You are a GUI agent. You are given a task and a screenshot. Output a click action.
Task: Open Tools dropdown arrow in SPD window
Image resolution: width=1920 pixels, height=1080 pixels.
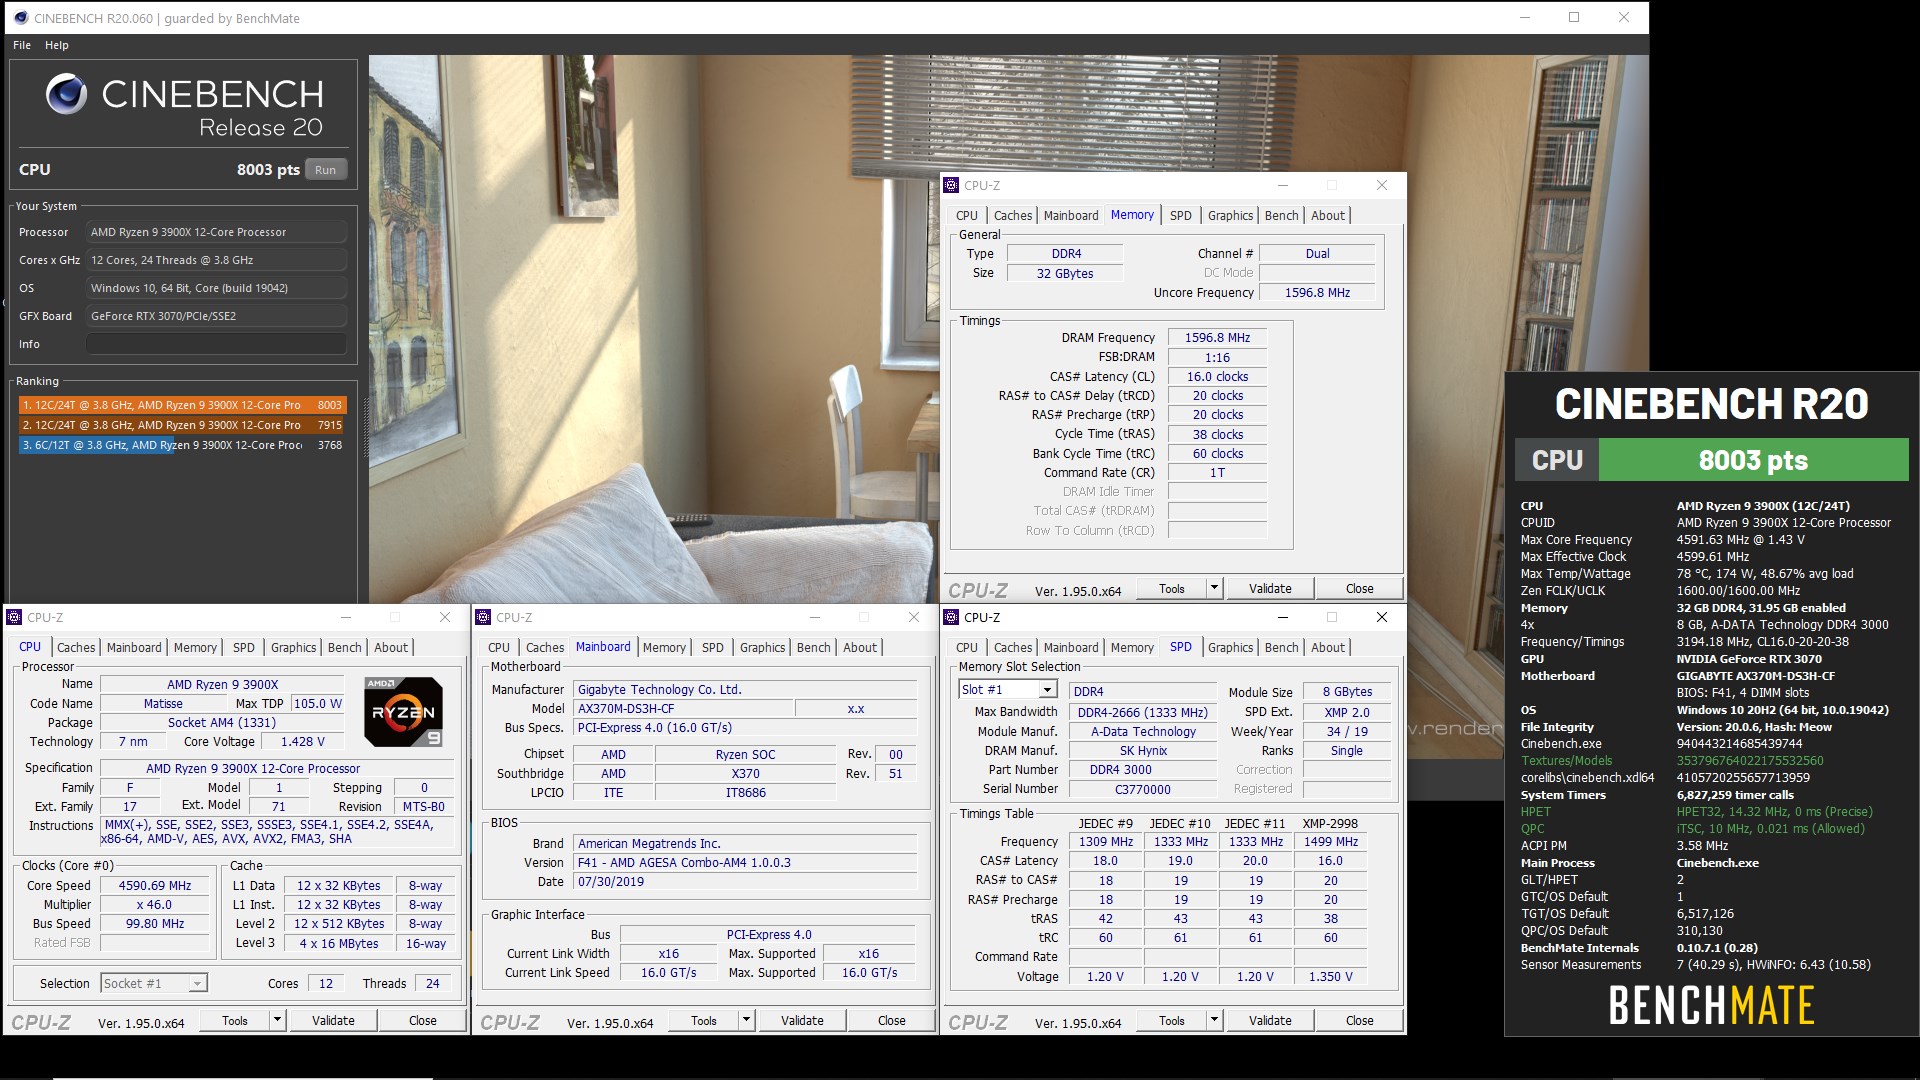(1214, 1020)
